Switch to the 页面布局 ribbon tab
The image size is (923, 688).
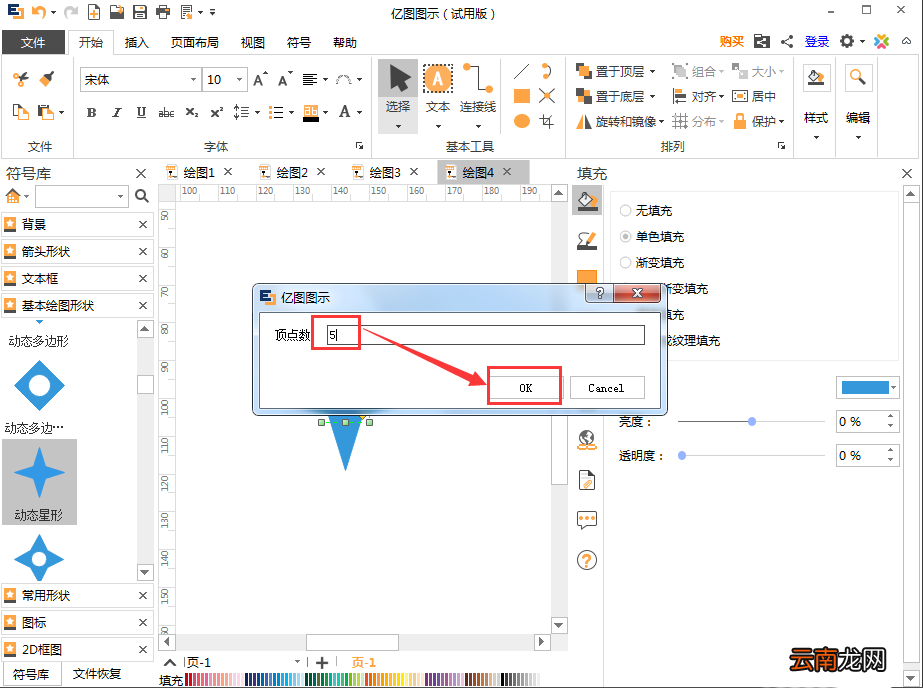pos(194,42)
